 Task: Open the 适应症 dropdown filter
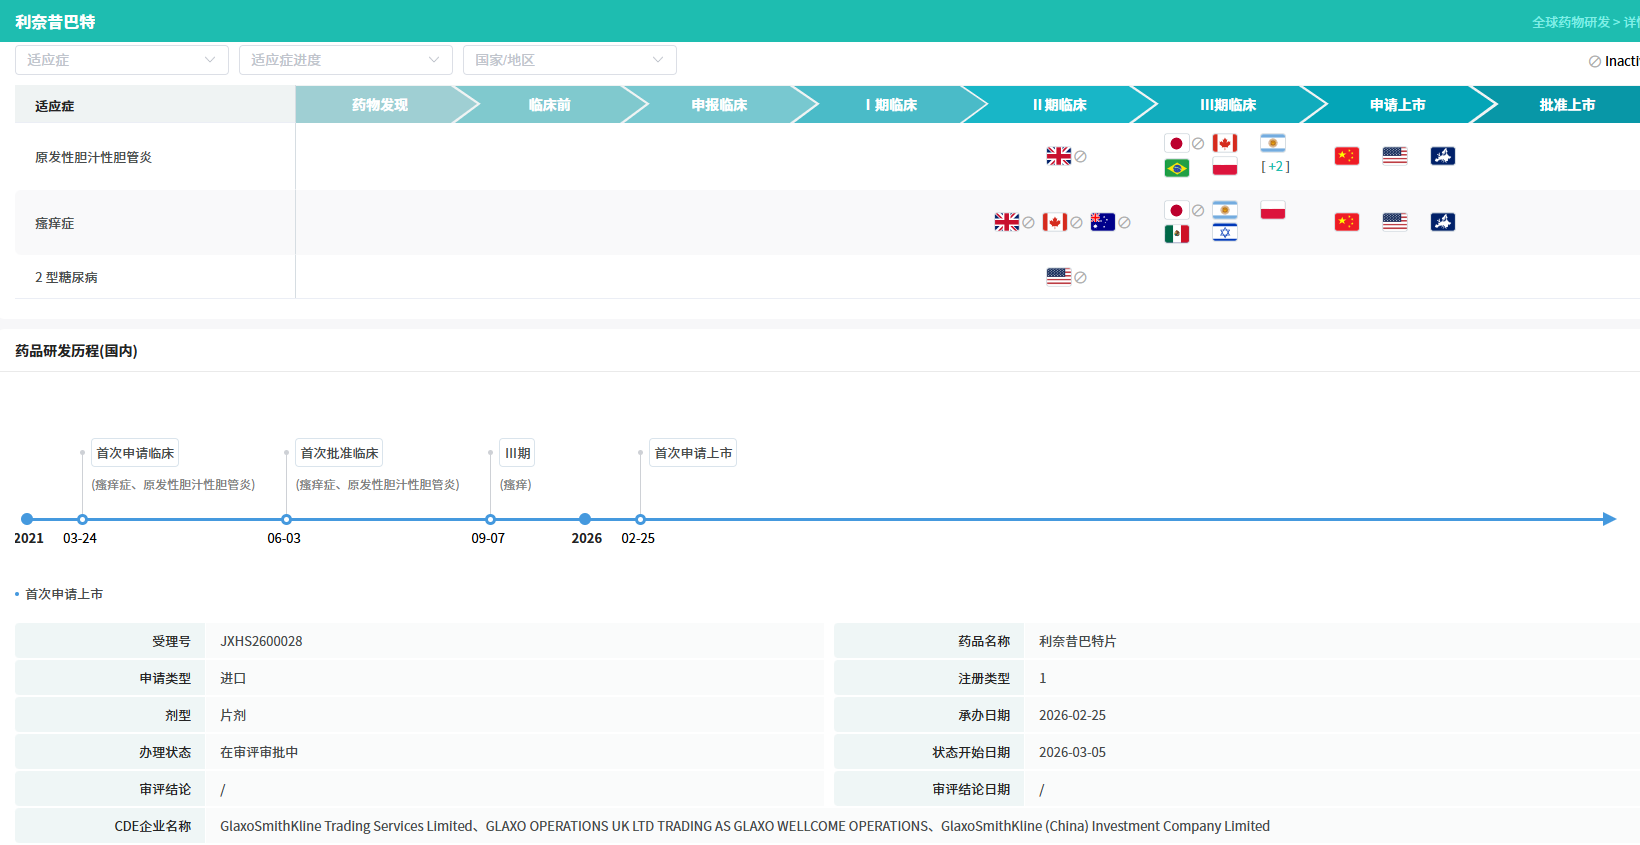pos(121,60)
